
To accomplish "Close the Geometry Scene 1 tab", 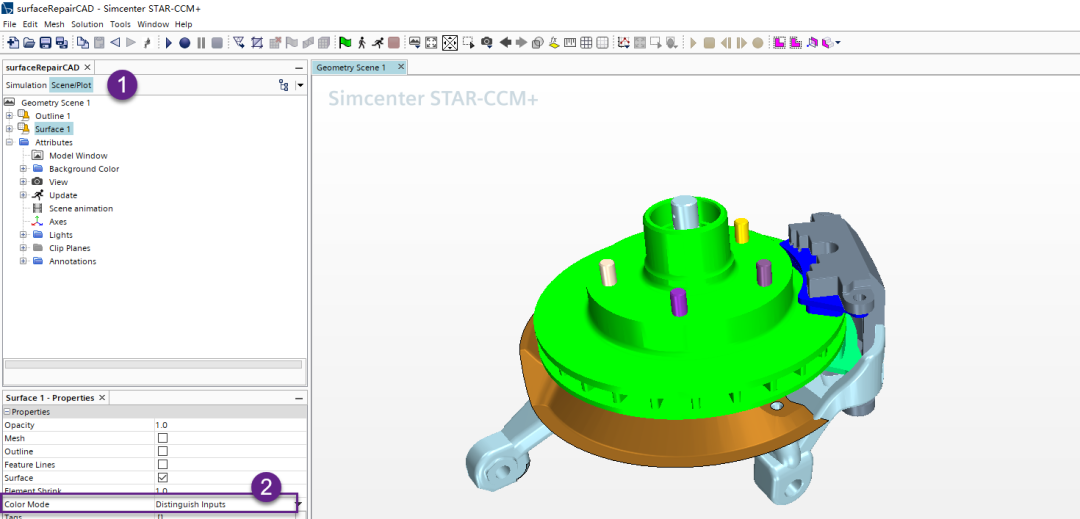I will click(399, 67).
